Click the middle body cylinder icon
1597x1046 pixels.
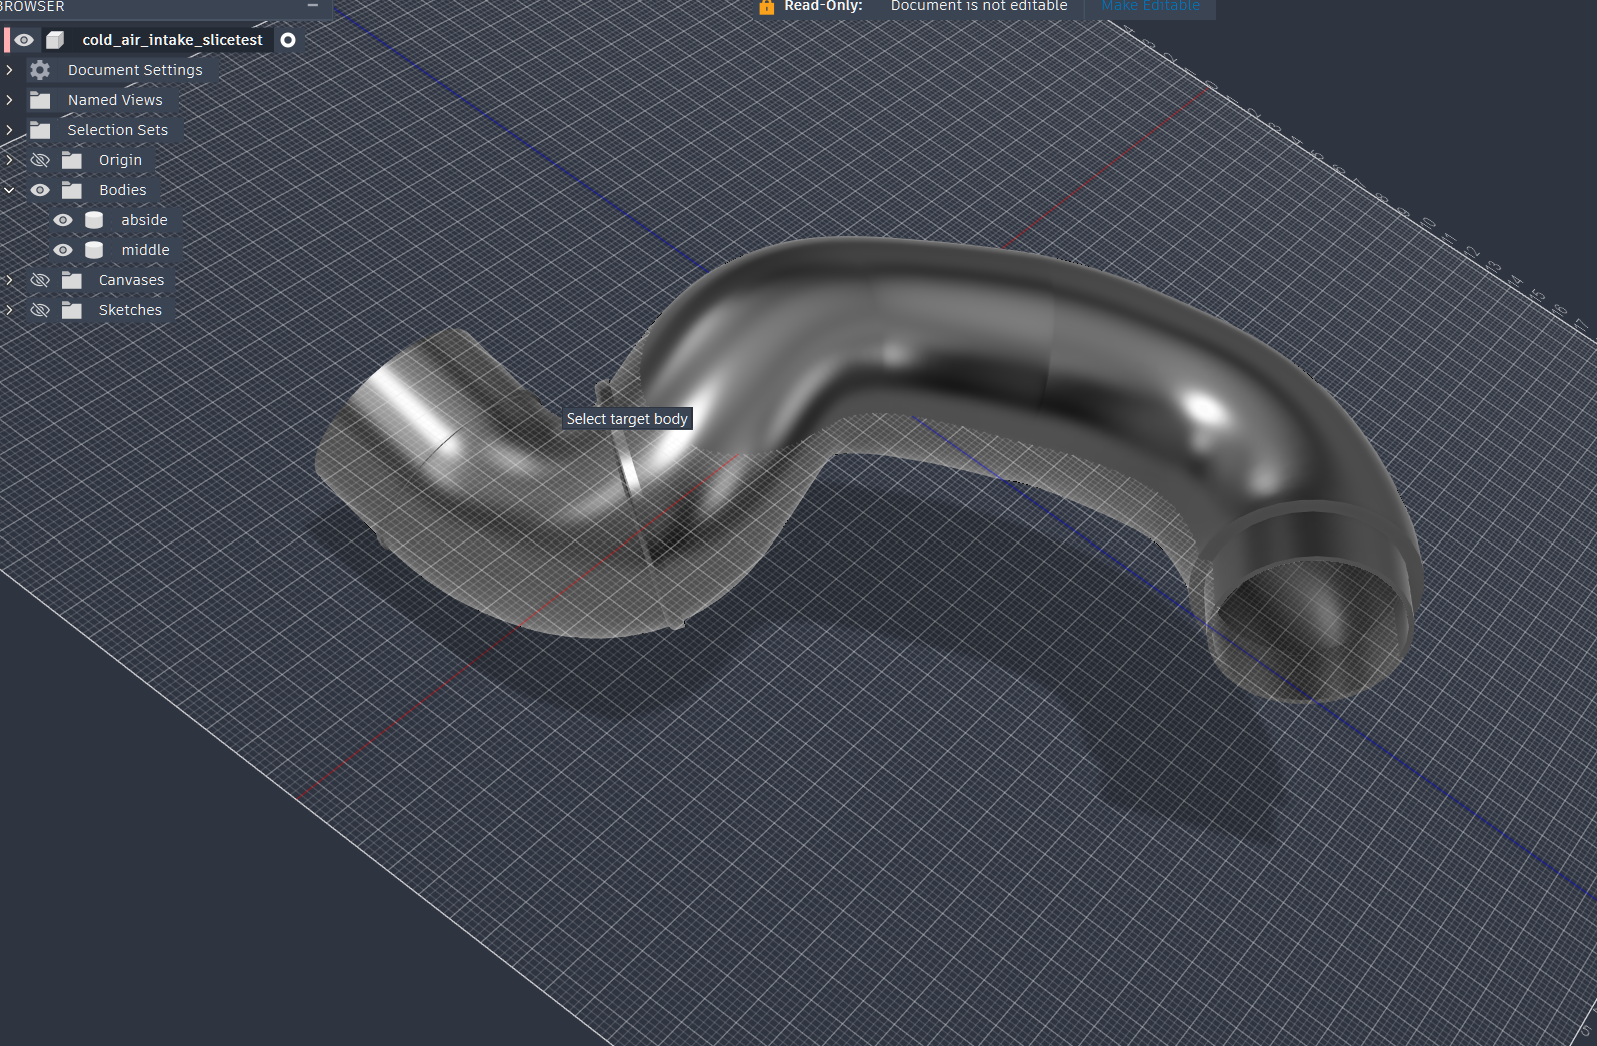pyautogui.click(x=94, y=250)
